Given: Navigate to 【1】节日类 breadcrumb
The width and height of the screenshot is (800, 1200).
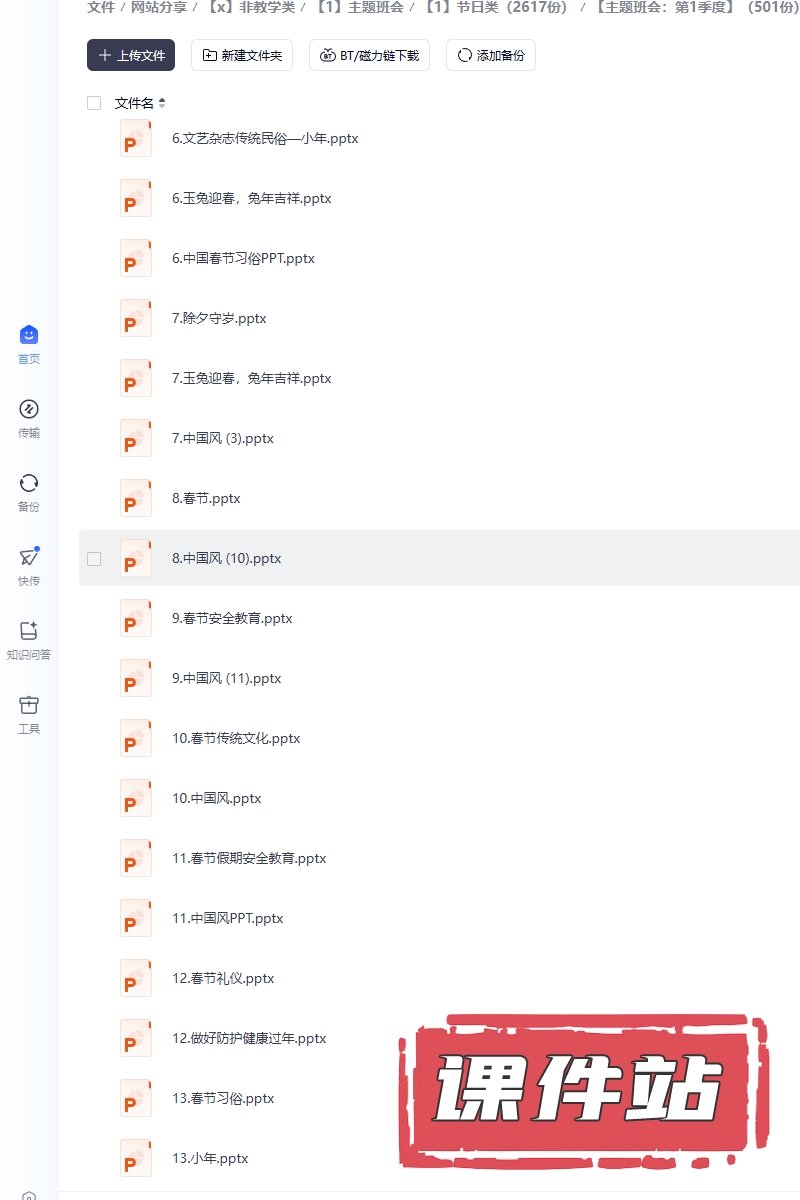Looking at the screenshot, I should pos(494,8).
